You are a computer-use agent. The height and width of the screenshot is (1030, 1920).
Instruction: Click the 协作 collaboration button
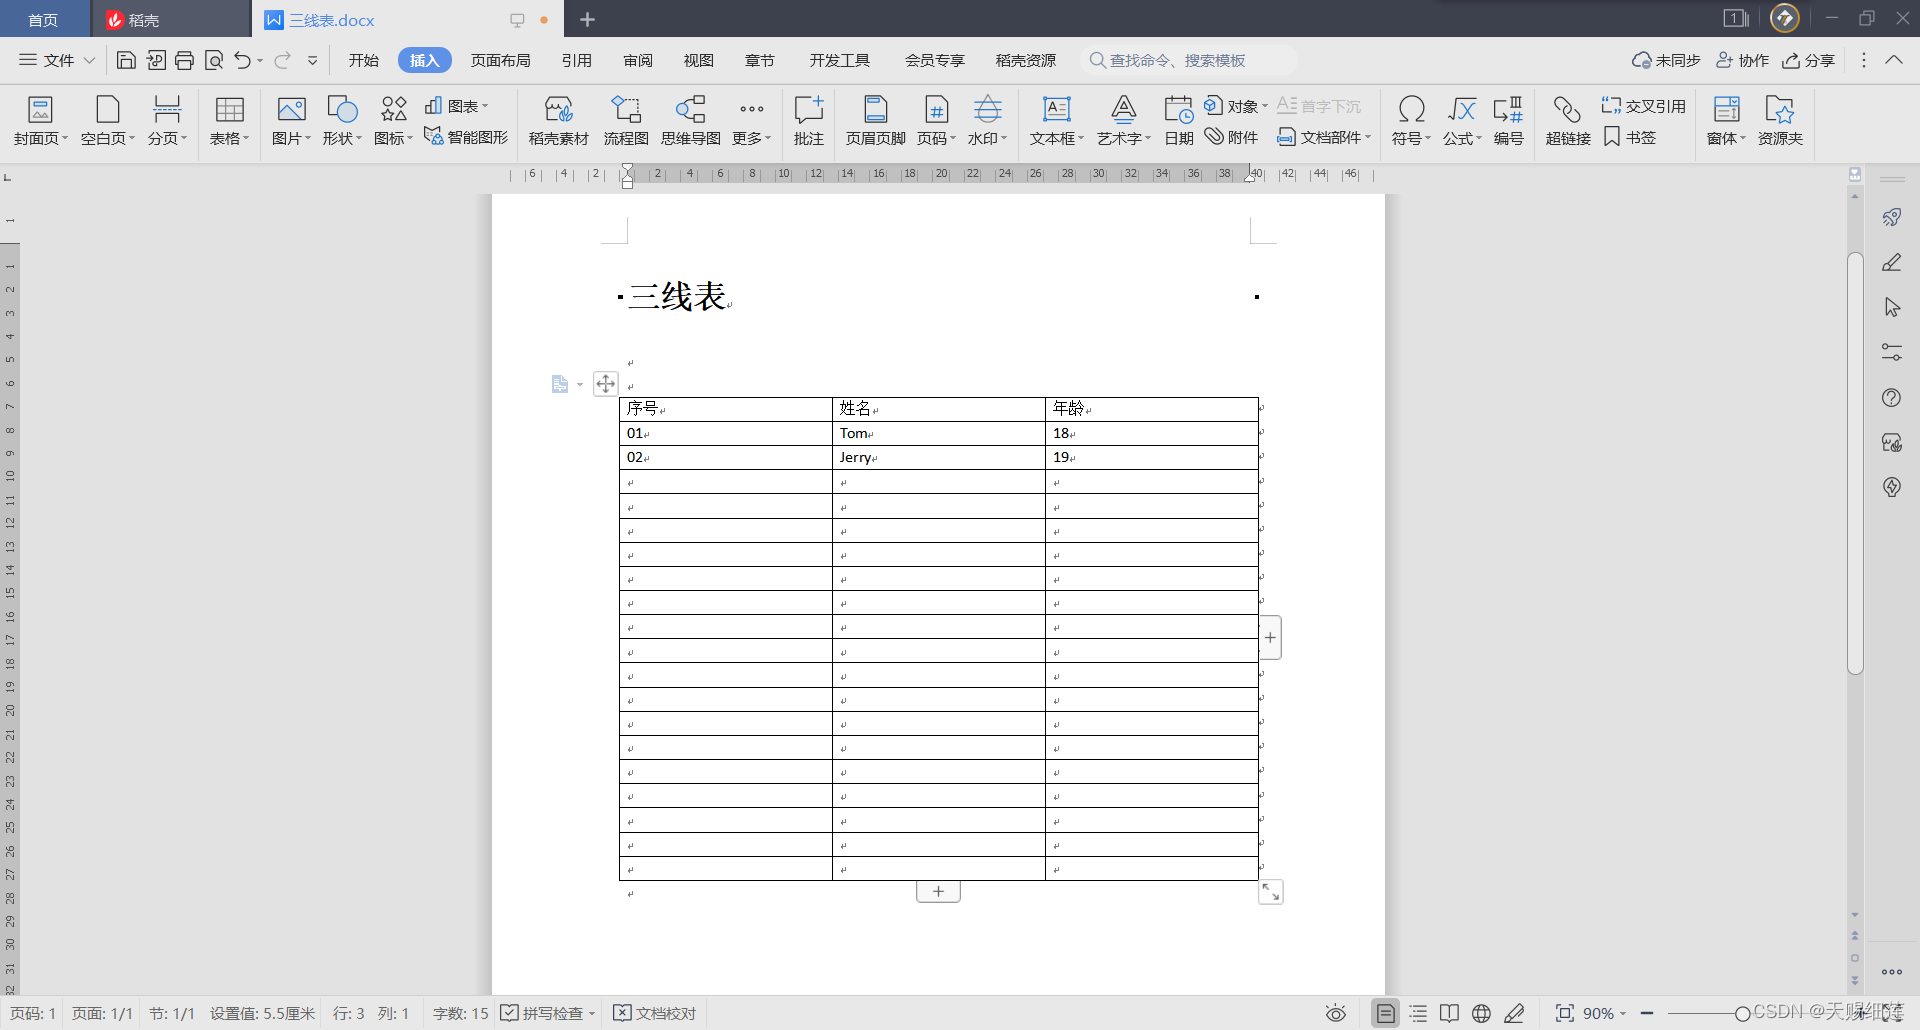pos(1743,60)
